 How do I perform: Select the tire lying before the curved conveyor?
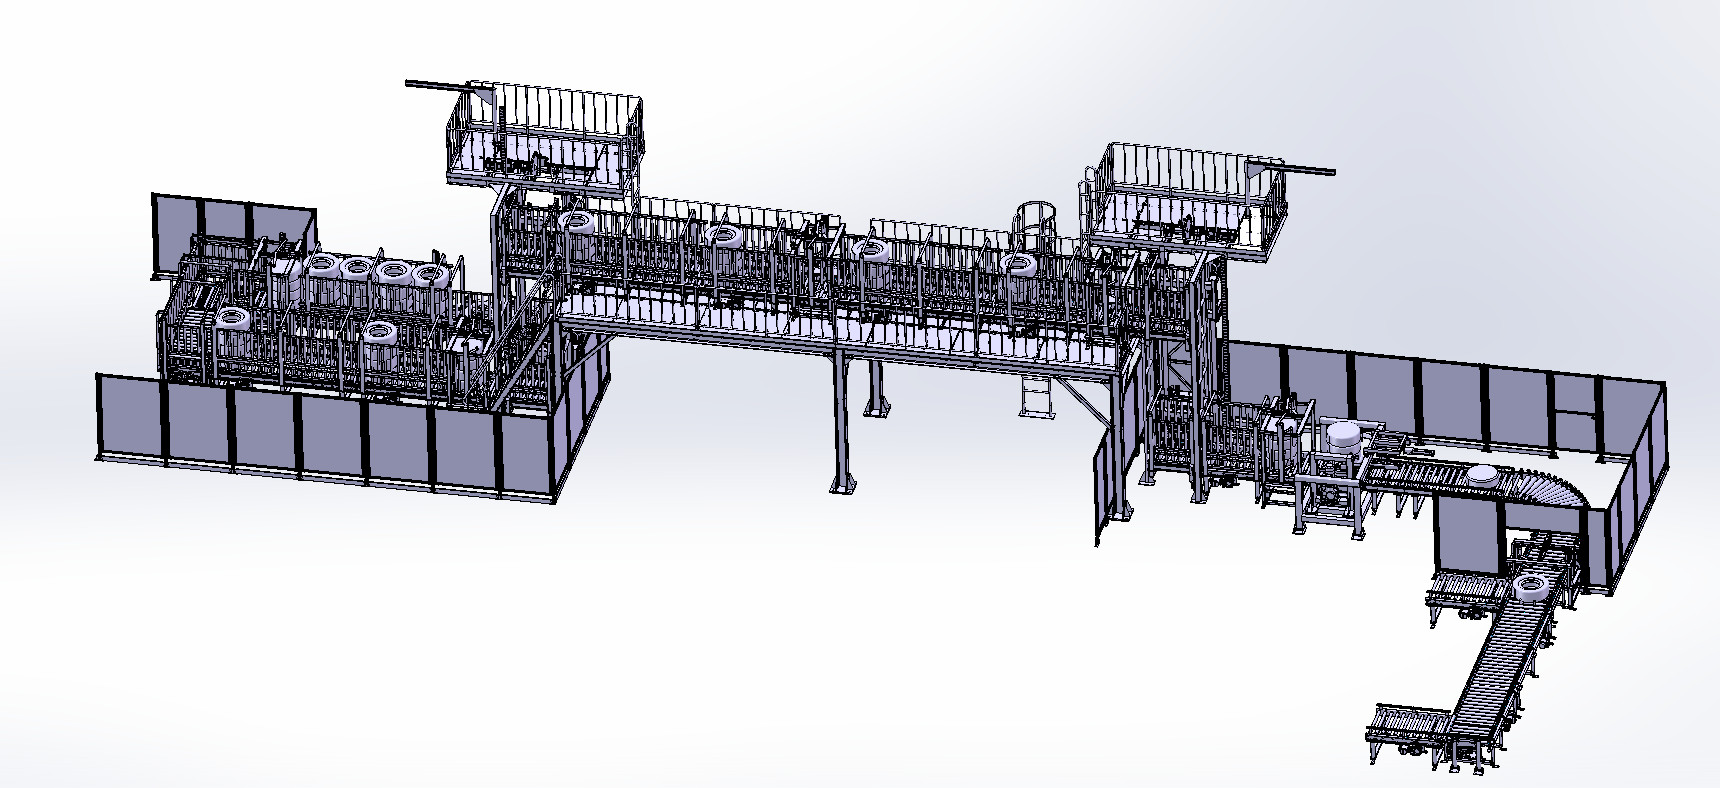tap(1484, 476)
